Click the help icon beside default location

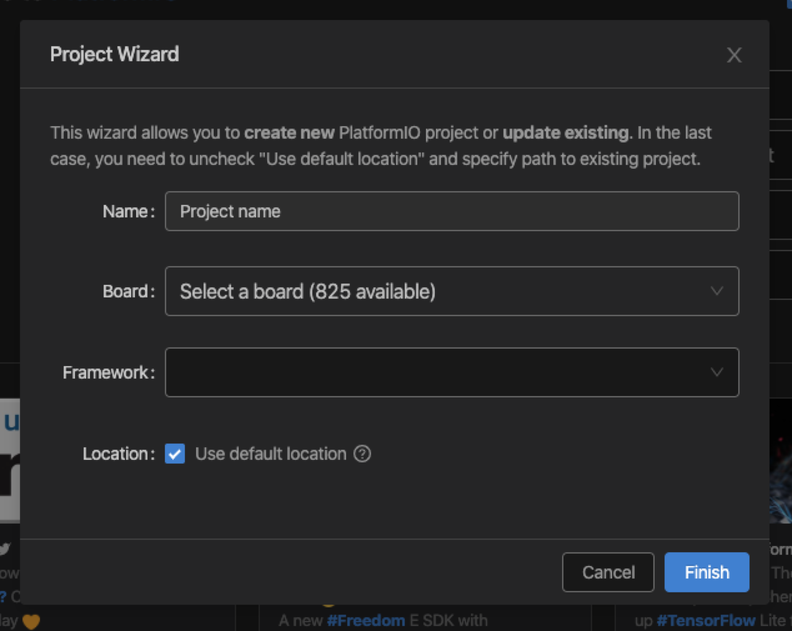pyautogui.click(x=363, y=454)
